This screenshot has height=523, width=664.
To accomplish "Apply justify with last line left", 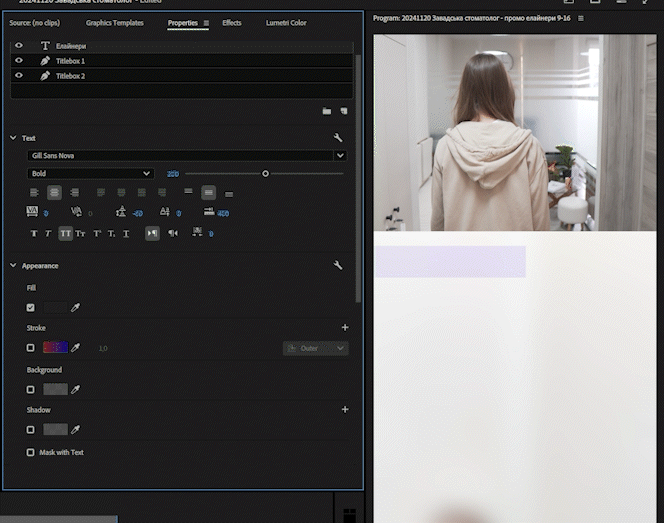I will click(101, 193).
